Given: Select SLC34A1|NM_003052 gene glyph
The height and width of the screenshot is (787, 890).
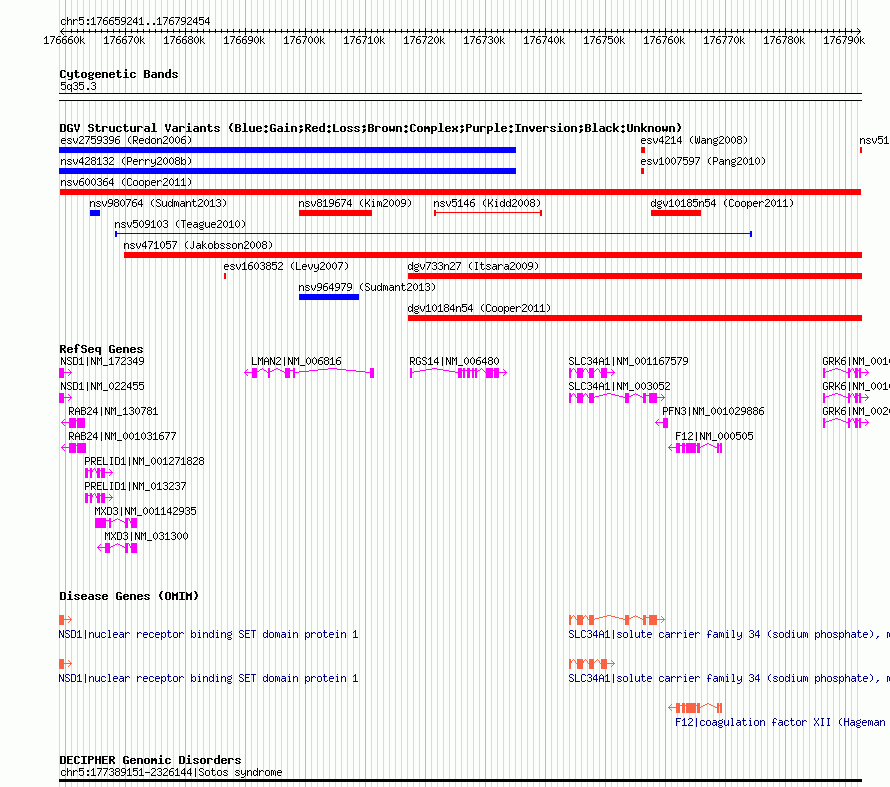Looking at the screenshot, I should (617, 398).
